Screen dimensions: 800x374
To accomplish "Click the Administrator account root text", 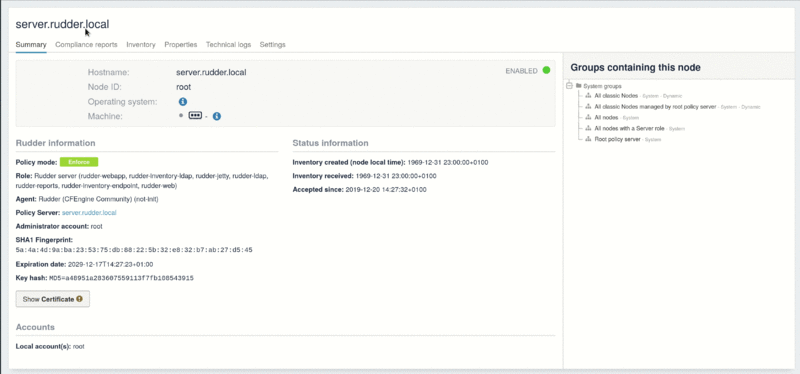I will pos(97,226).
